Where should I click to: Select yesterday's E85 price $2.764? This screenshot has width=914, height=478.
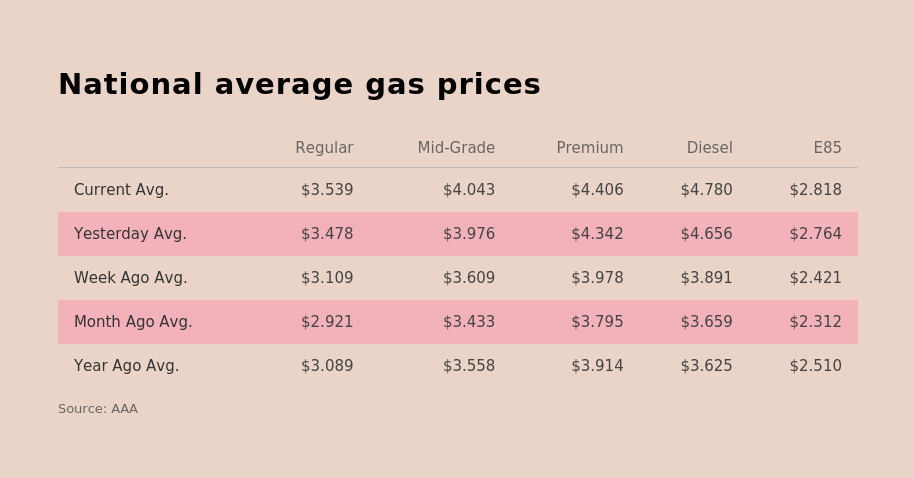(815, 234)
